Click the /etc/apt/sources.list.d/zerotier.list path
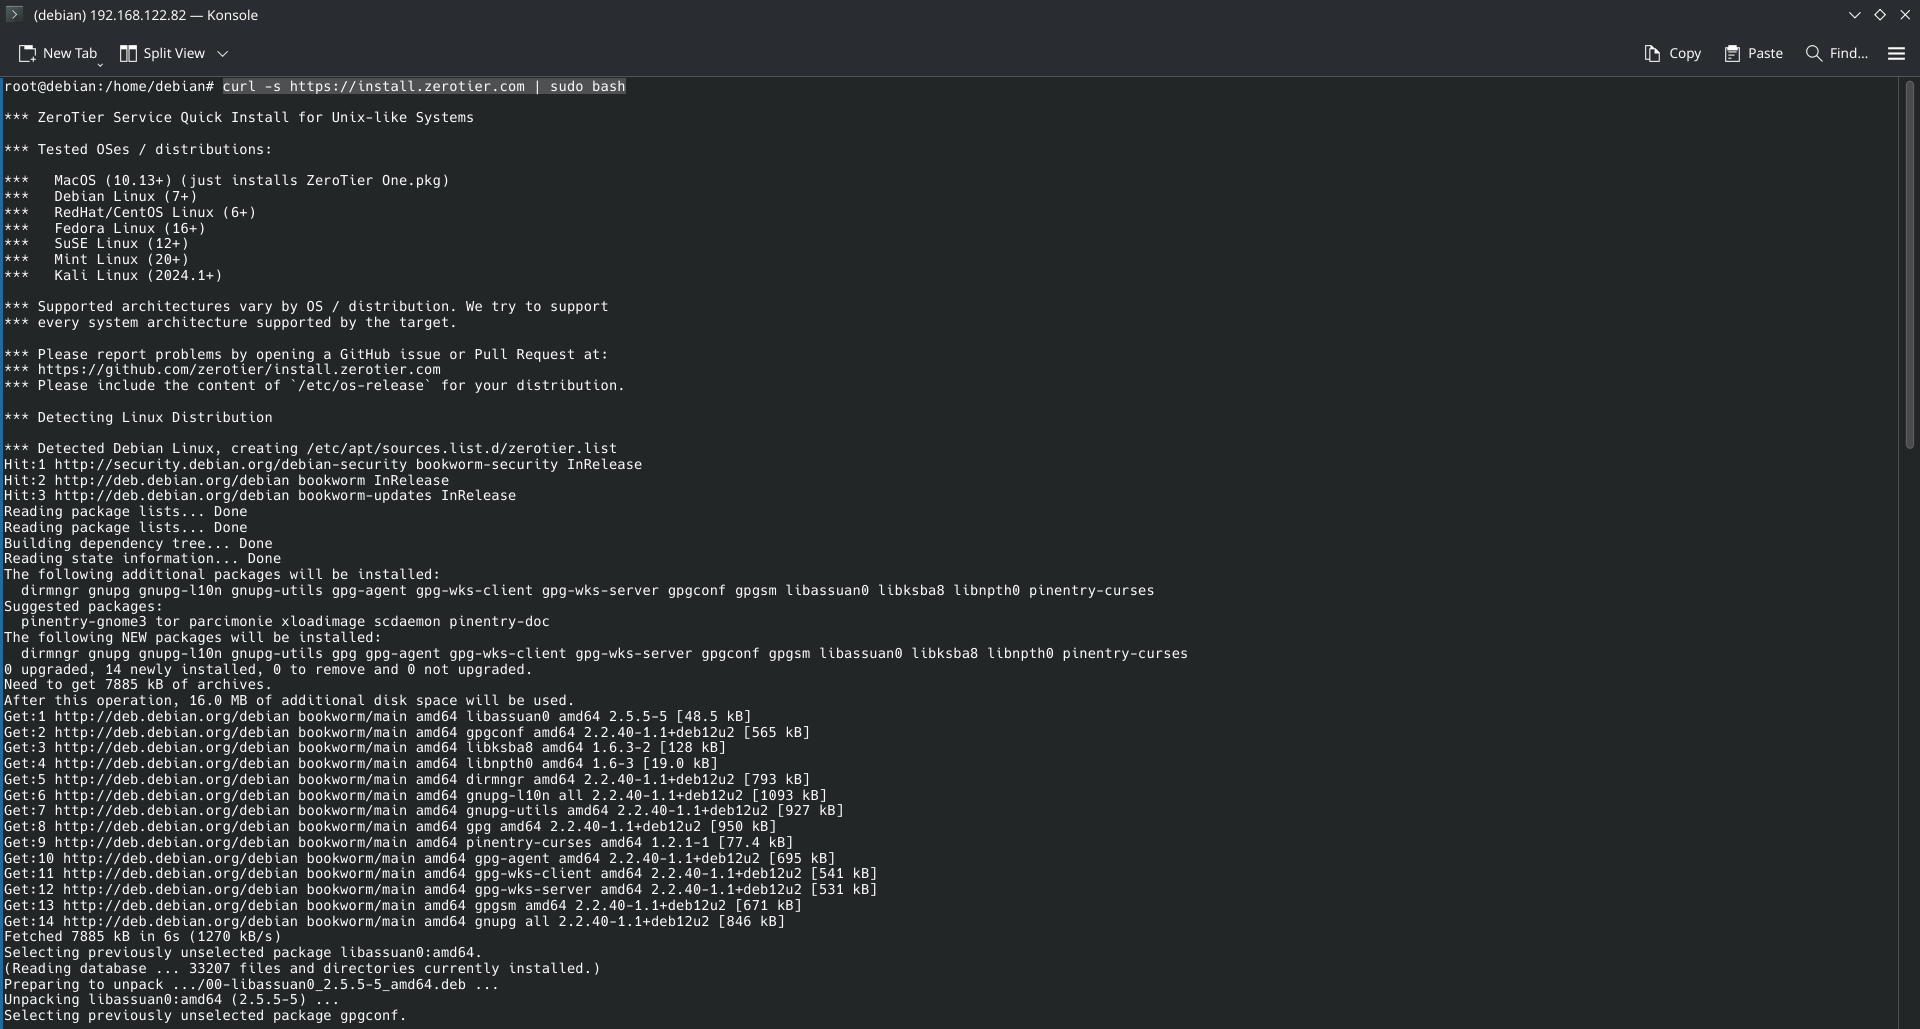Screen dimensions: 1920x1029 pos(461,449)
